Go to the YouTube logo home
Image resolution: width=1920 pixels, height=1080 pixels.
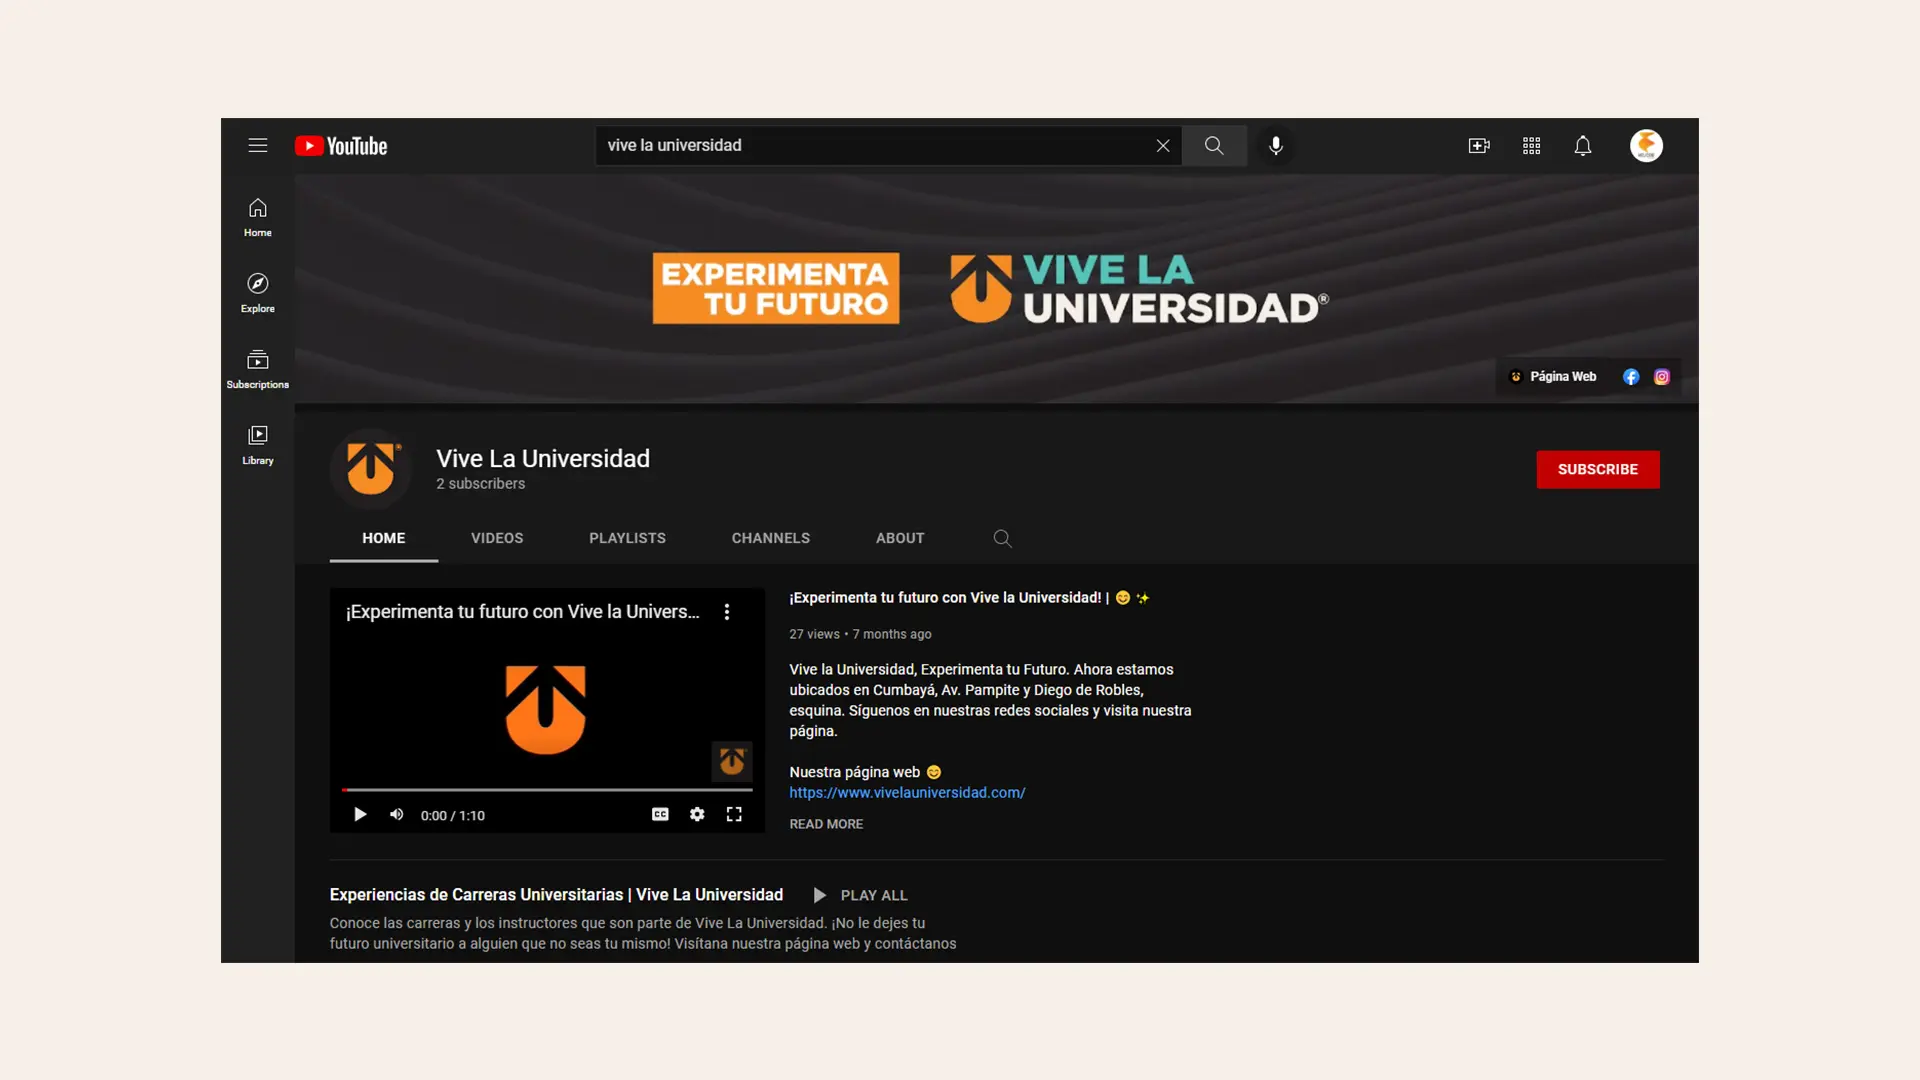[341, 146]
